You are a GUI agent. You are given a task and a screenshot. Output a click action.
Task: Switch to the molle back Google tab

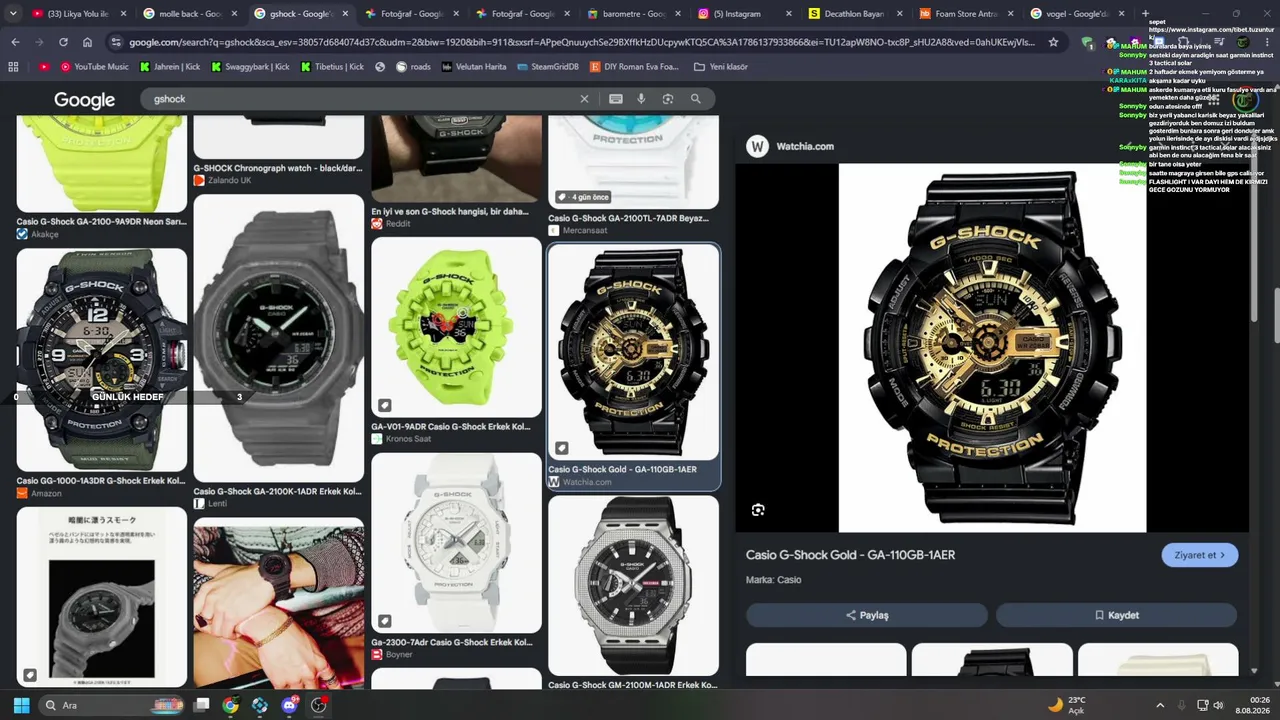click(188, 14)
